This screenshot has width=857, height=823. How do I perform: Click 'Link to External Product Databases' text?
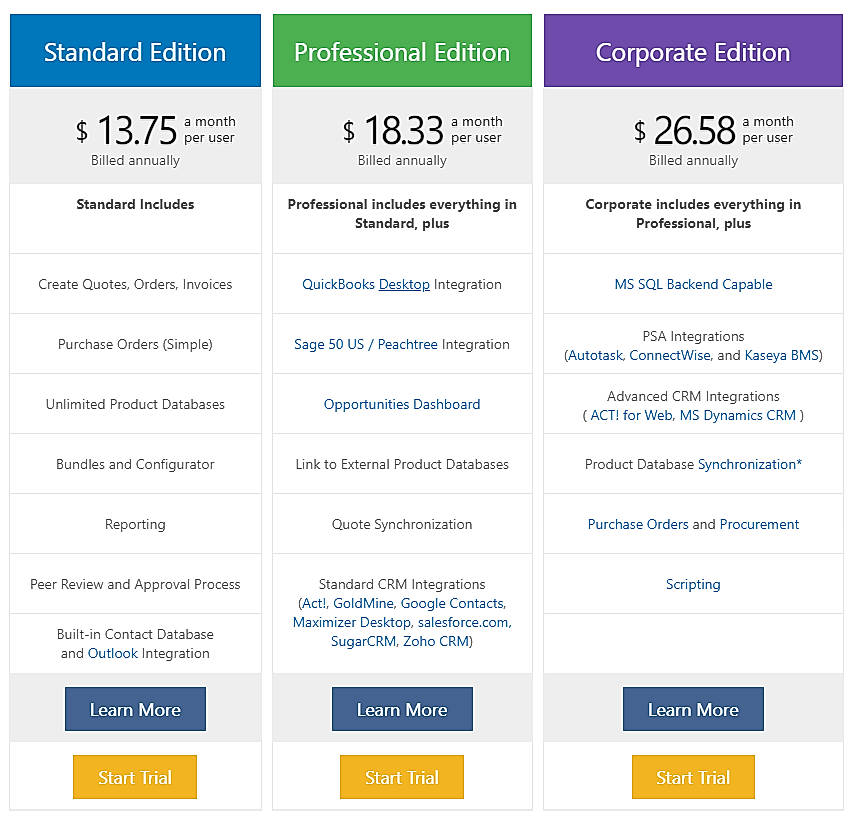click(402, 465)
